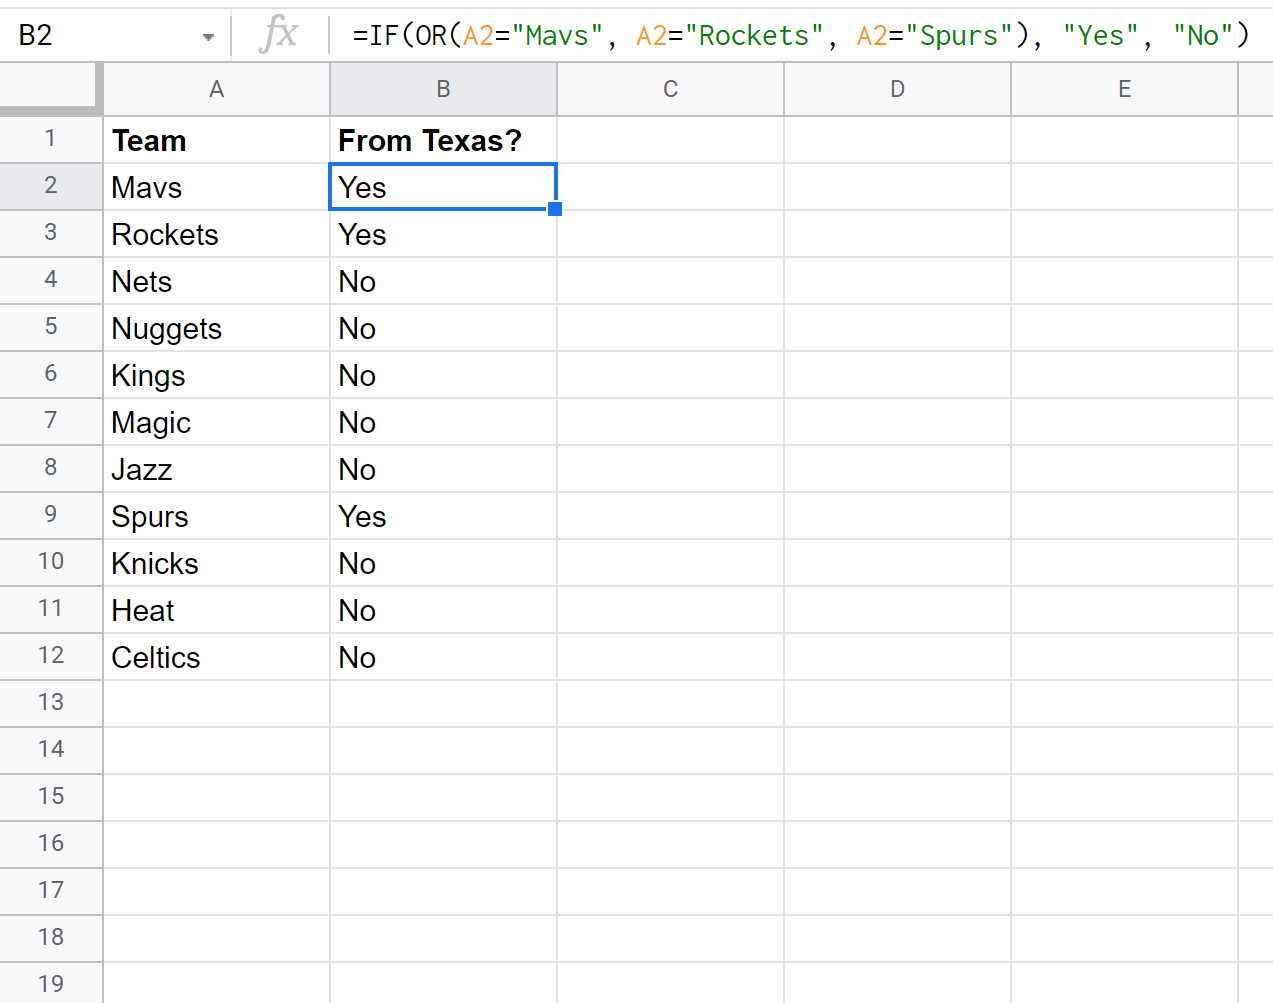Select row 15 header
The height and width of the screenshot is (1003, 1273).
click(x=51, y=796)
